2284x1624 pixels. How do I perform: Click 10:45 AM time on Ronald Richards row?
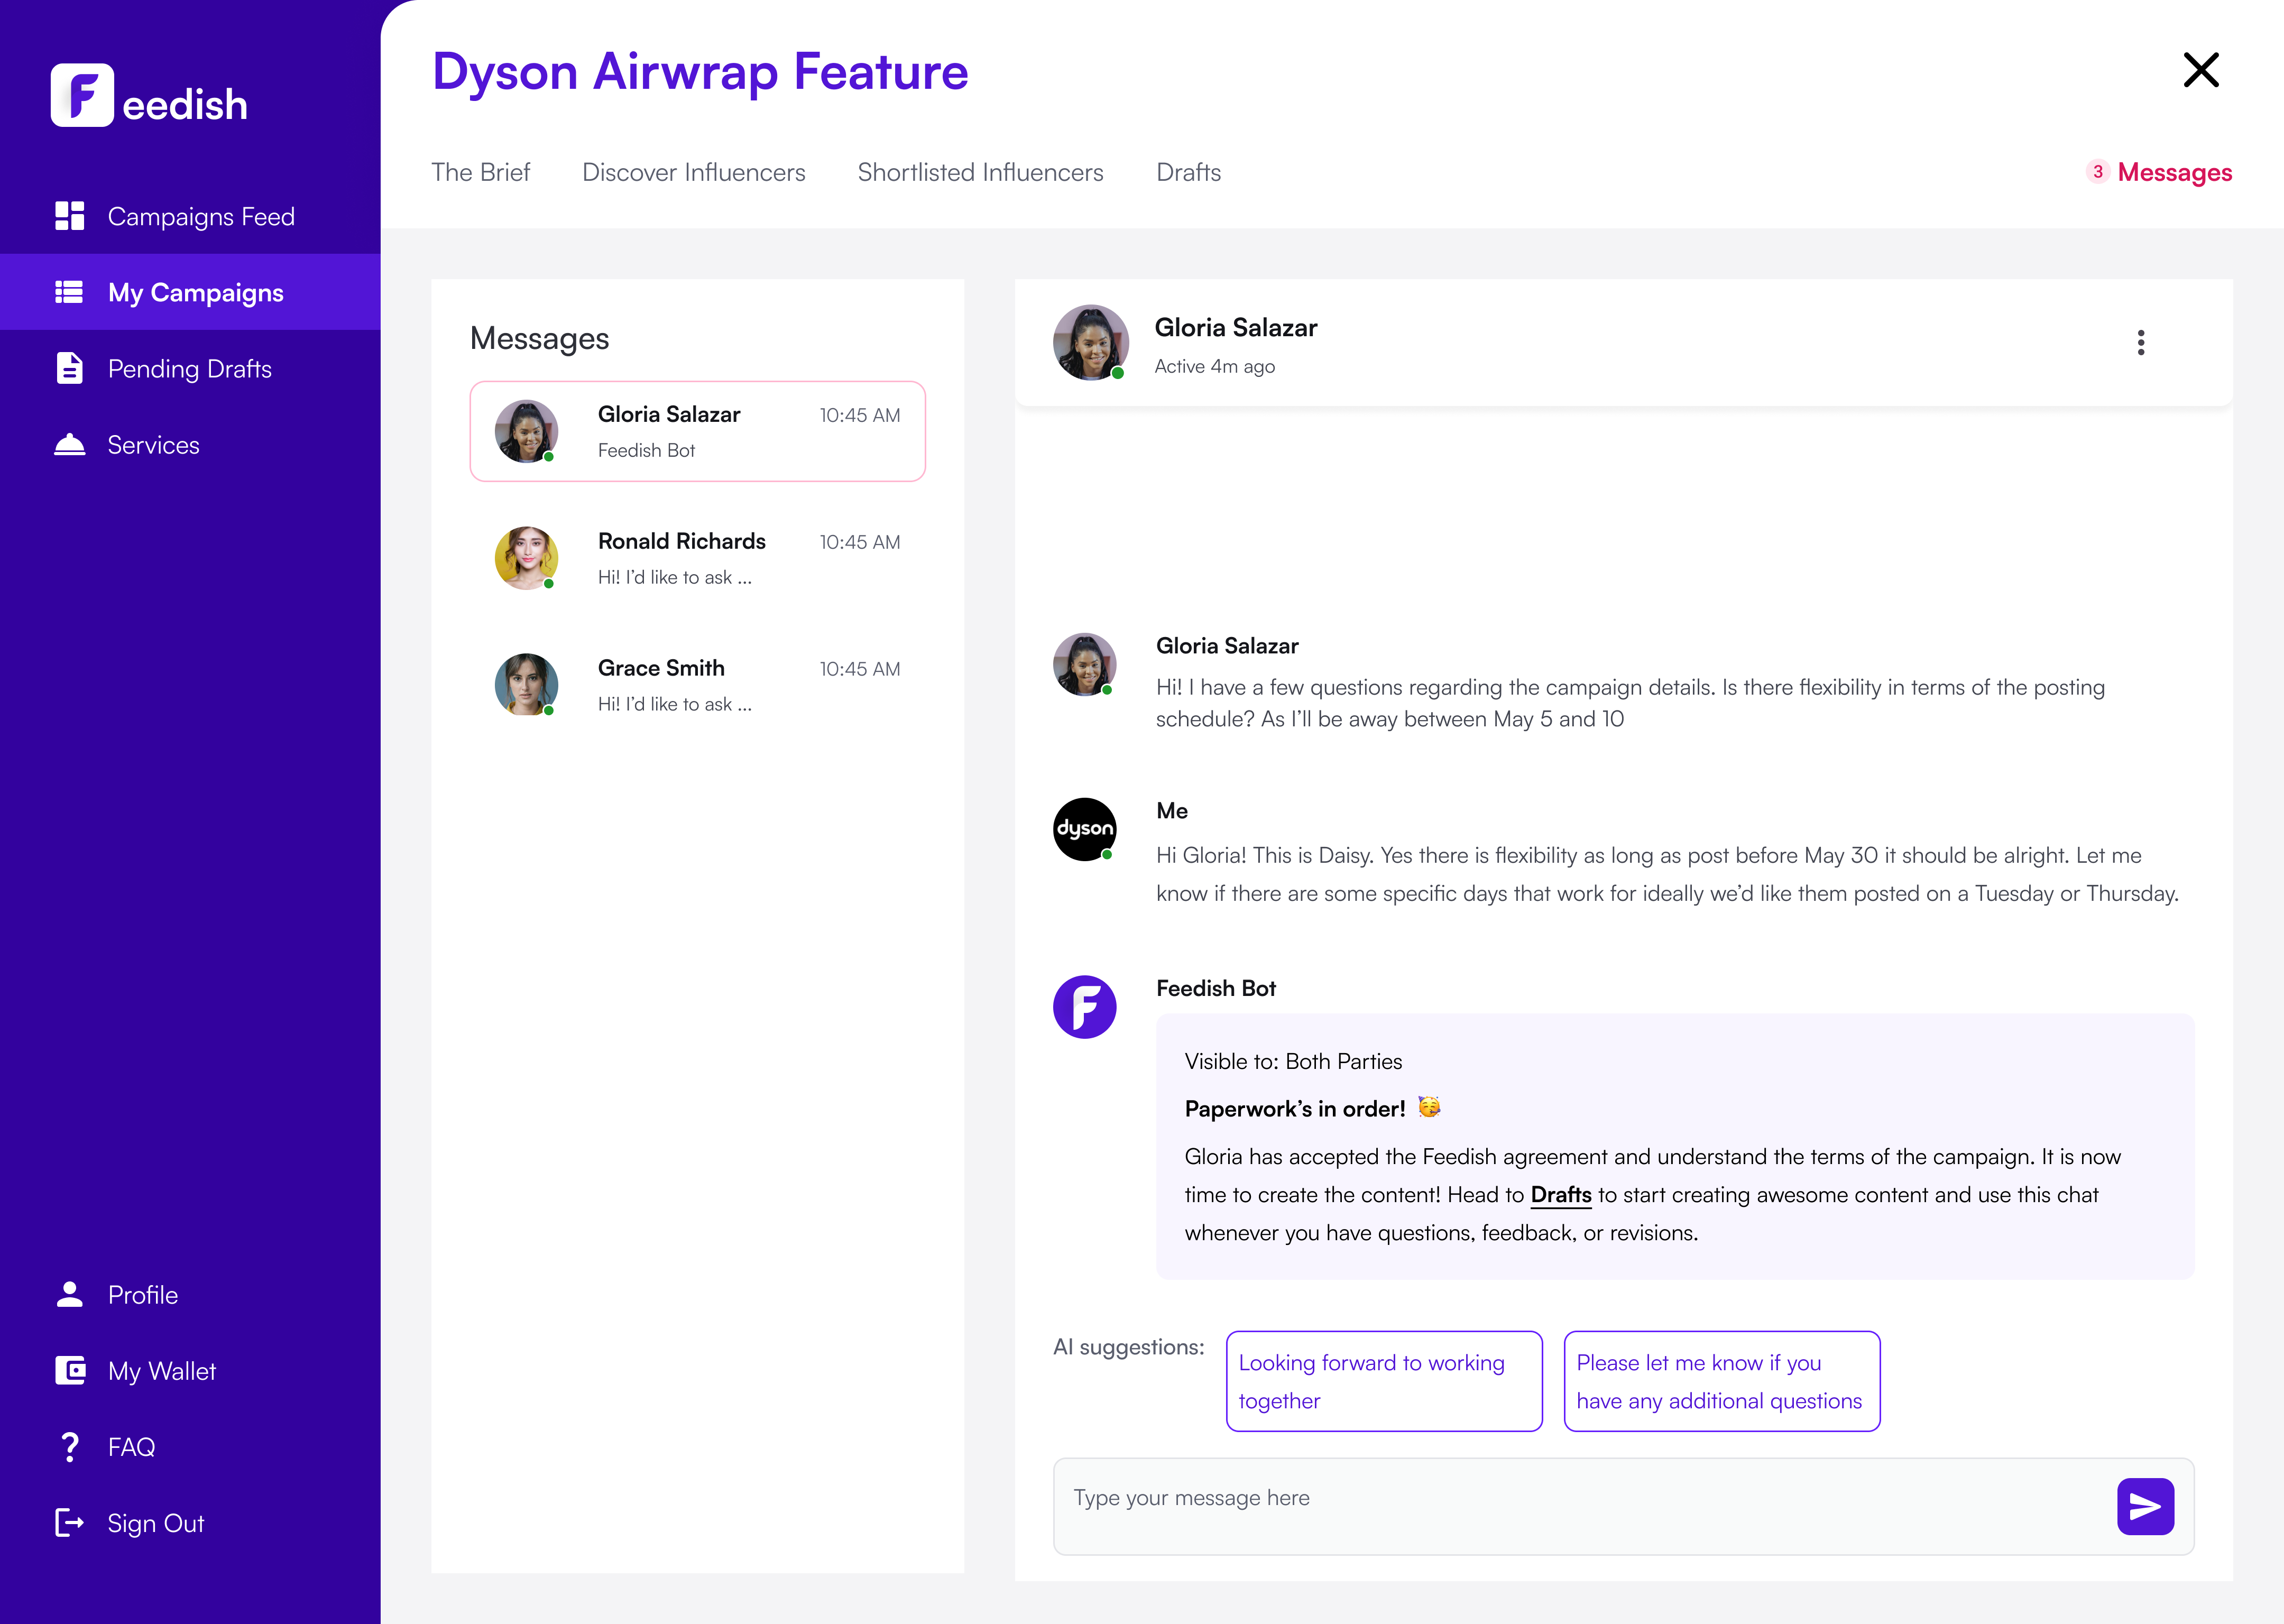pyautogui.click(x=859, y=542)
